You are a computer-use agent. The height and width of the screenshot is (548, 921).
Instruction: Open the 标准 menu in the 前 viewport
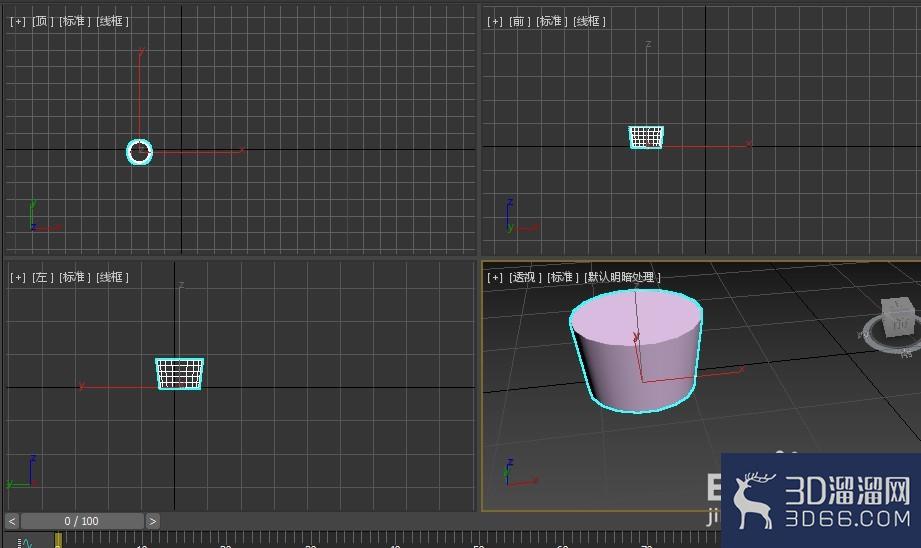coord(552,21)
